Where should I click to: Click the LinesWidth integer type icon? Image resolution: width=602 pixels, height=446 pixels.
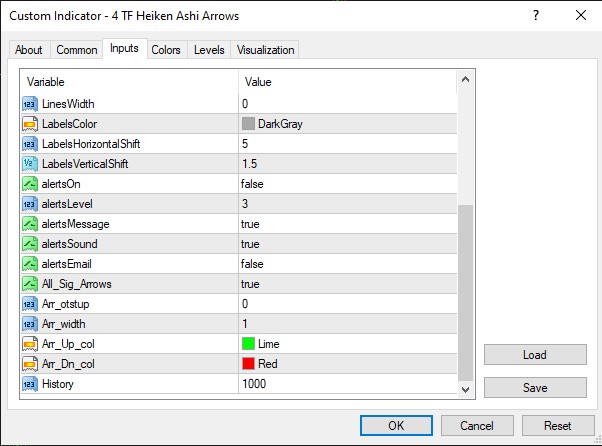coord(30,104)
